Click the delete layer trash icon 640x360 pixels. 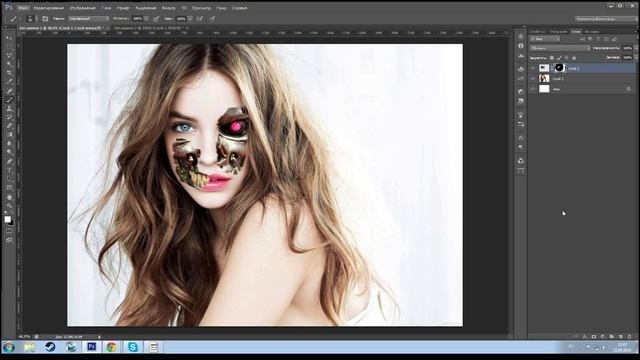[629, 337]
